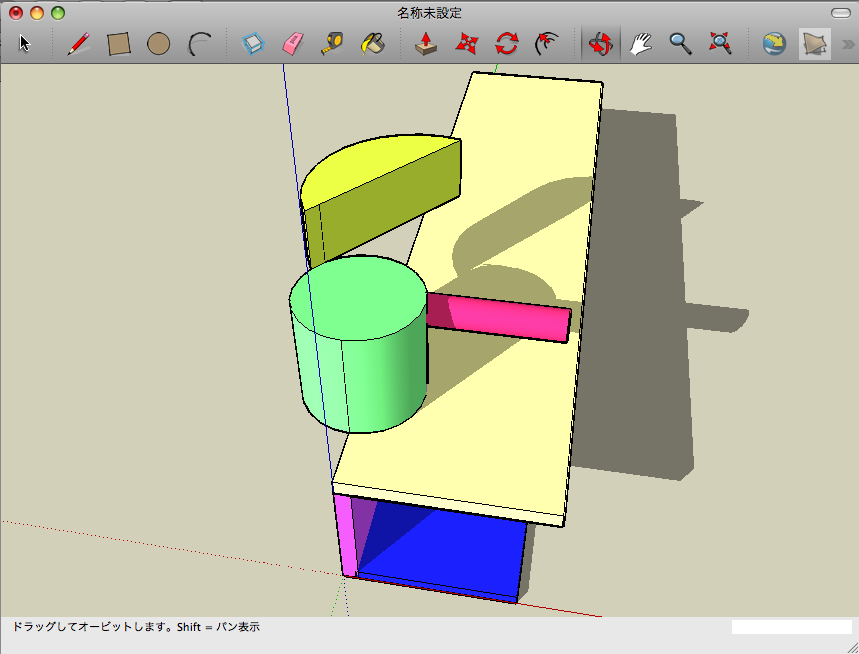
Task: Pick the Rectangle drawing tool
Action: pos(118,44)
